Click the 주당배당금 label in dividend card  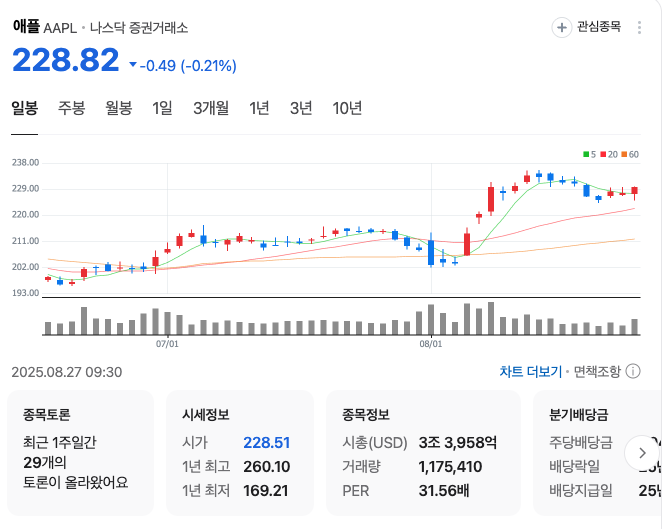pos(581,442)
